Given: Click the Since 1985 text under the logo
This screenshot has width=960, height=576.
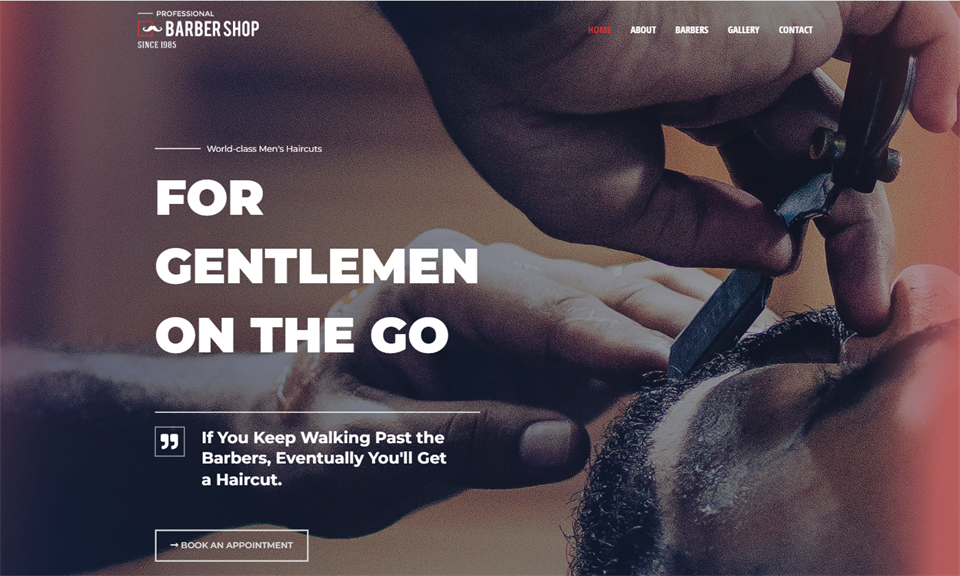Looking at the screenshot, I should [157, 45].
